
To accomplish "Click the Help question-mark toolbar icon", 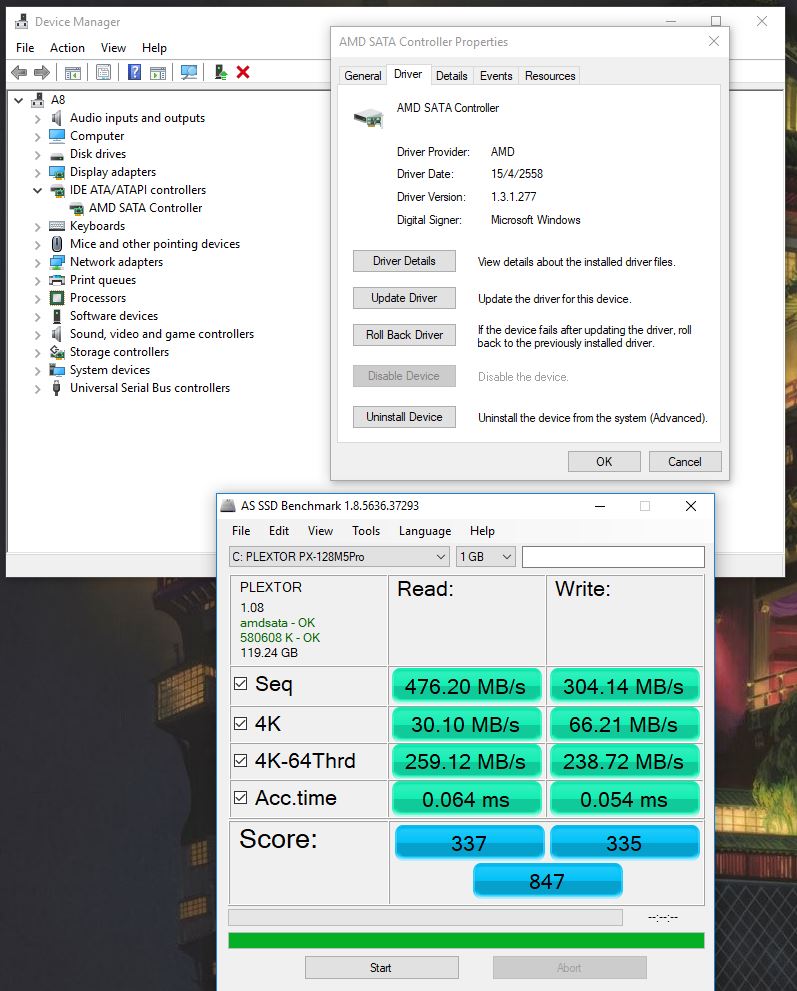I will (134, 72).
